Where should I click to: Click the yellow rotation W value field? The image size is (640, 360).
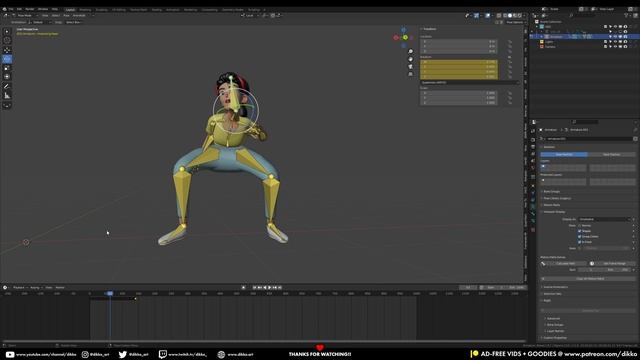459,62
